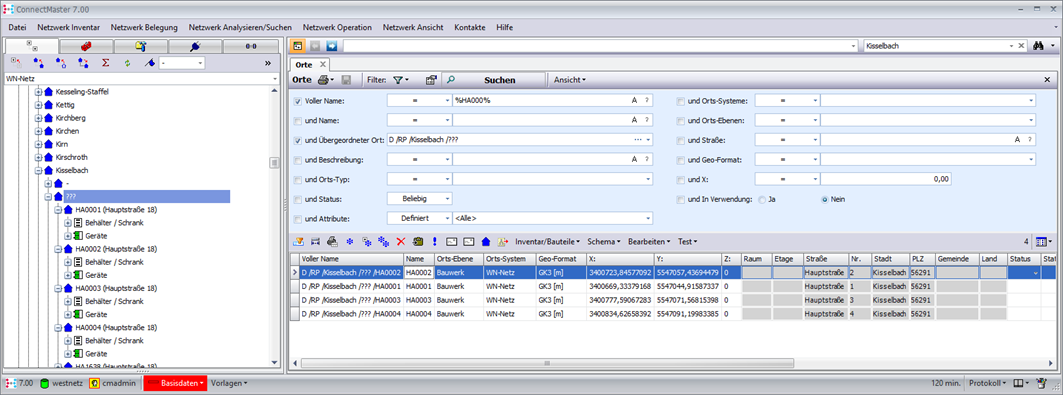Click the binoculars search icon
Screen dimensions: 1063x395
coord(1038,46)
